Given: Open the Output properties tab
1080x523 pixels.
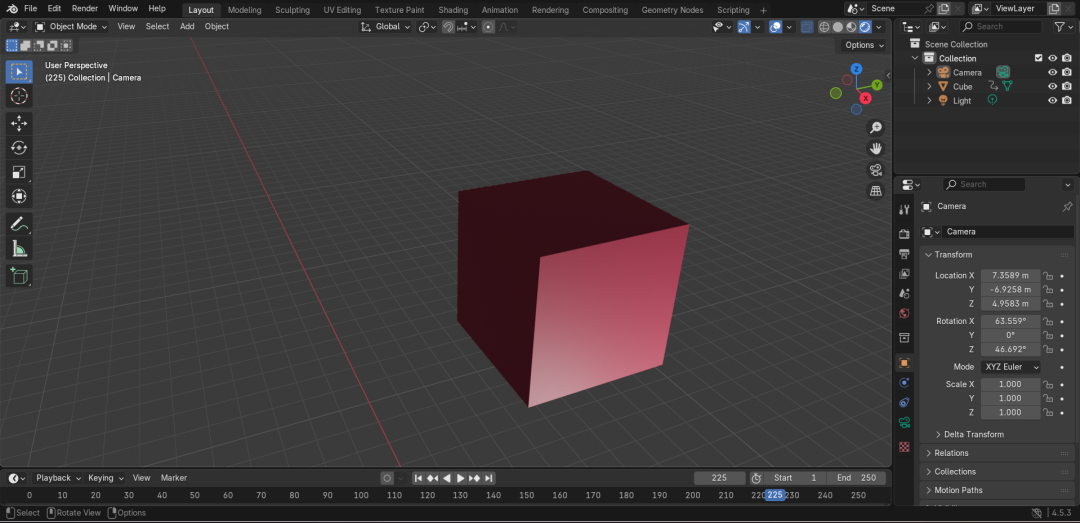Looking at the screenshot, I should point(904,254).
